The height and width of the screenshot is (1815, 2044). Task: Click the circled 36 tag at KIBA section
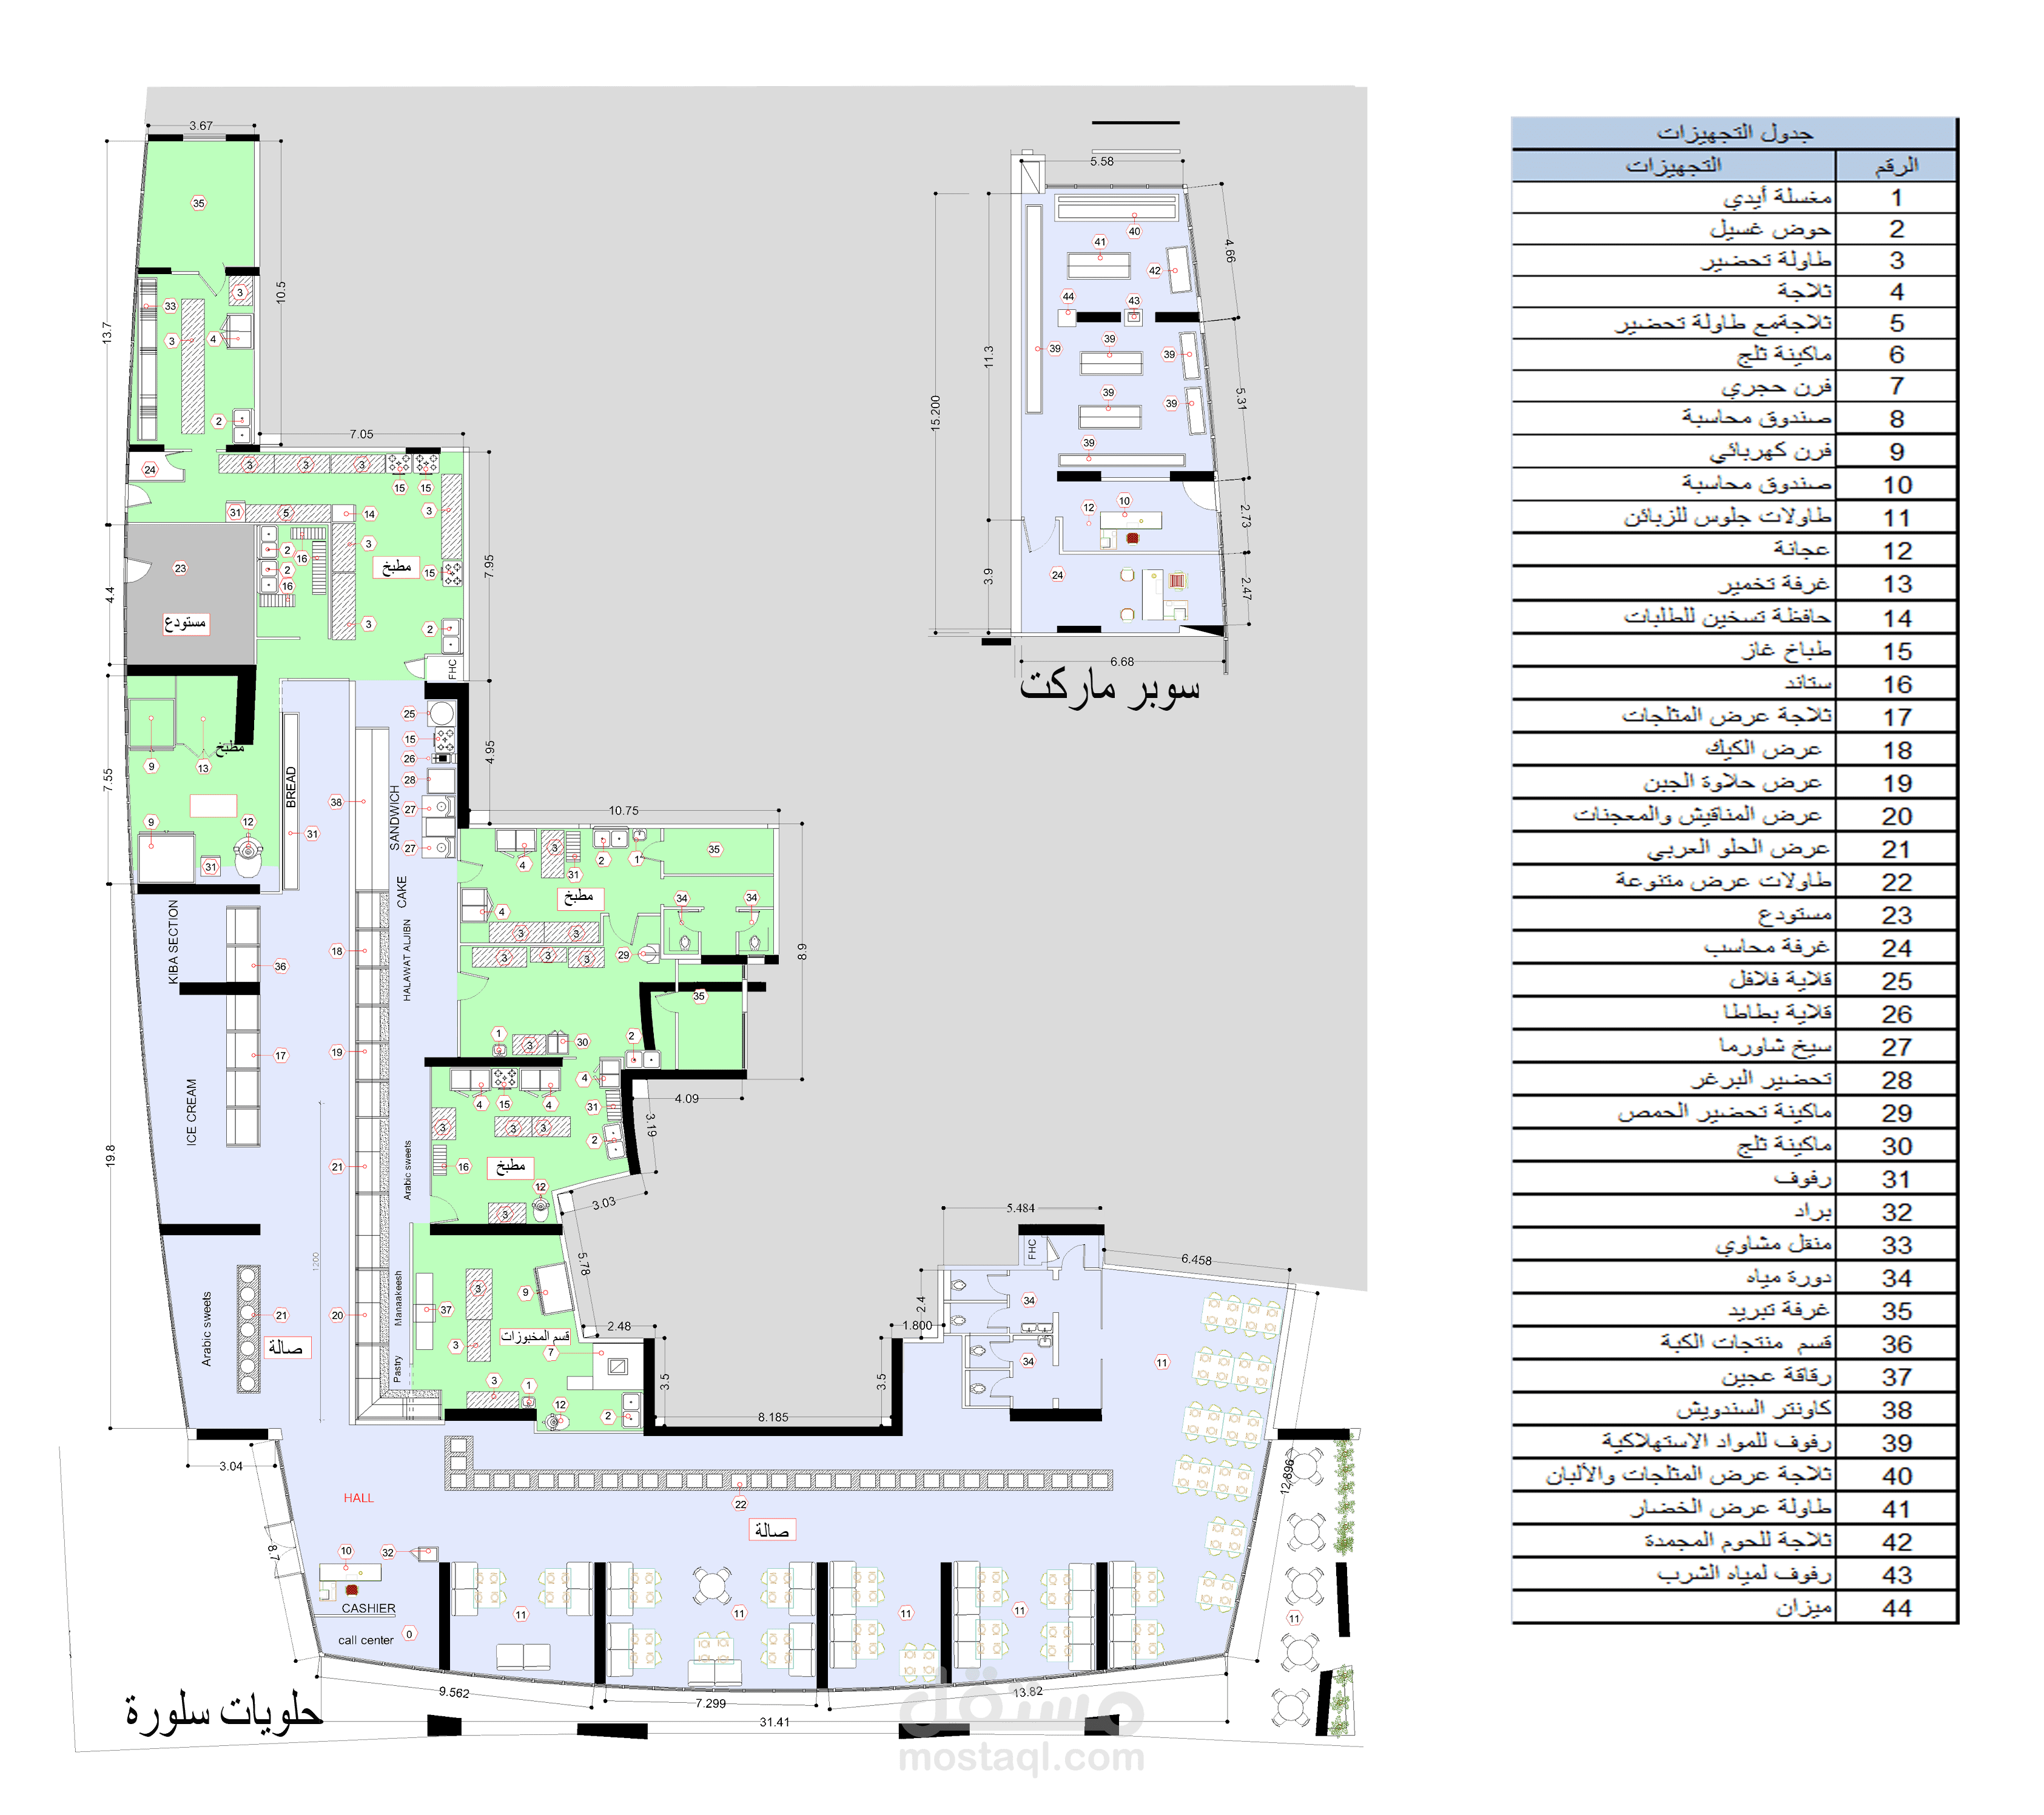point(280,966)
